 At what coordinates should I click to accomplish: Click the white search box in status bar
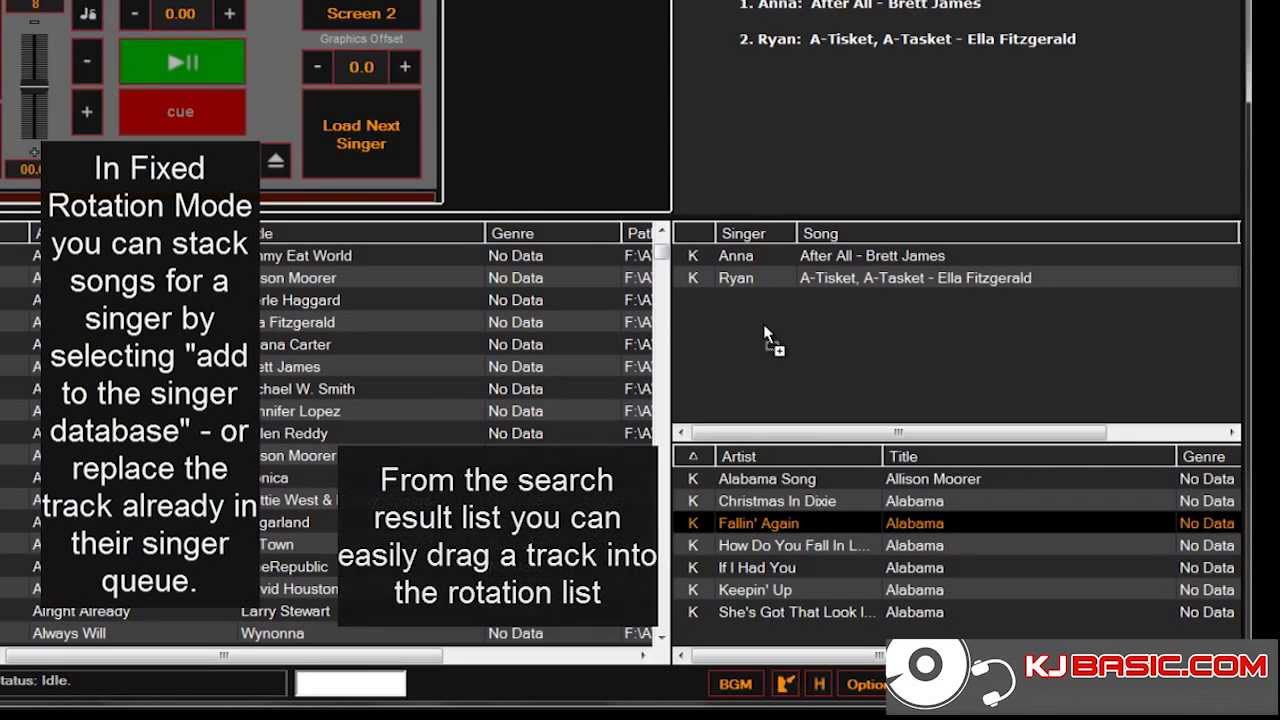point(351,683)
